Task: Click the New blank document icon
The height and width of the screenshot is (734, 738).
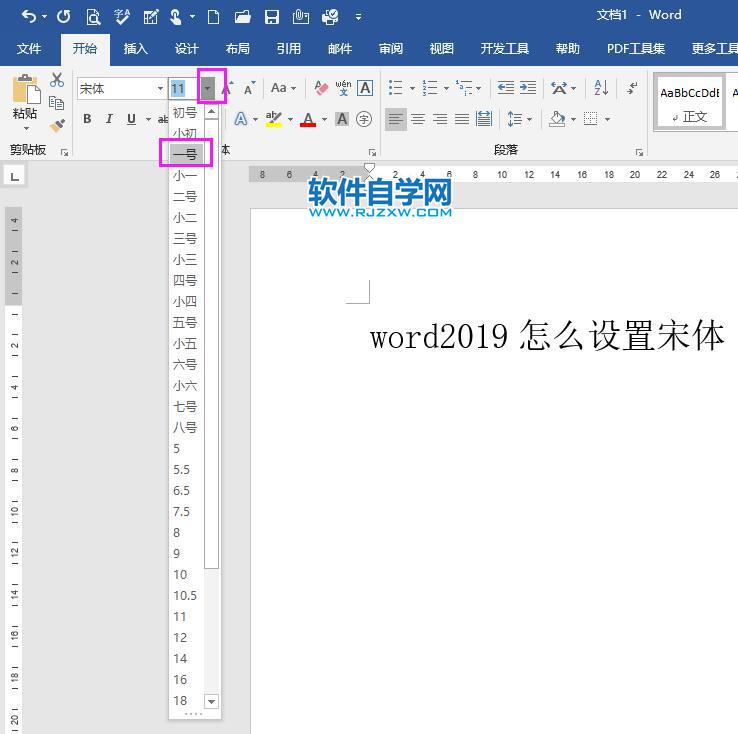Action: (213, 17)
